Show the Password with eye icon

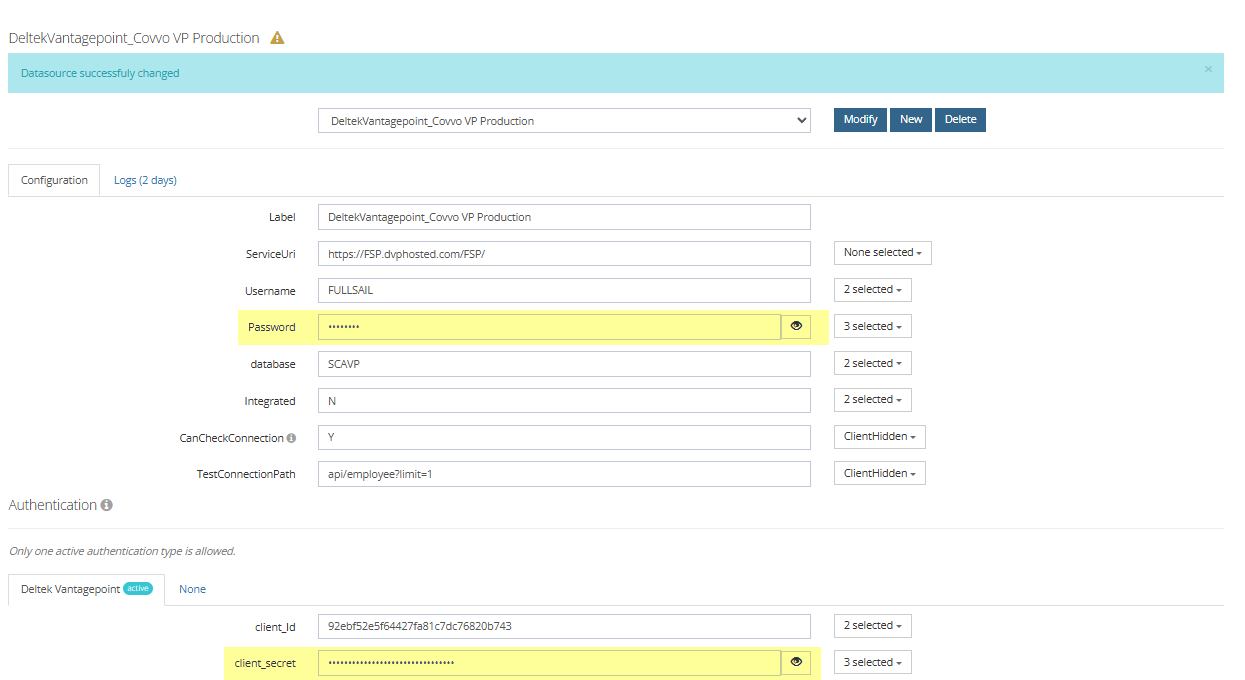coord(796,327)
